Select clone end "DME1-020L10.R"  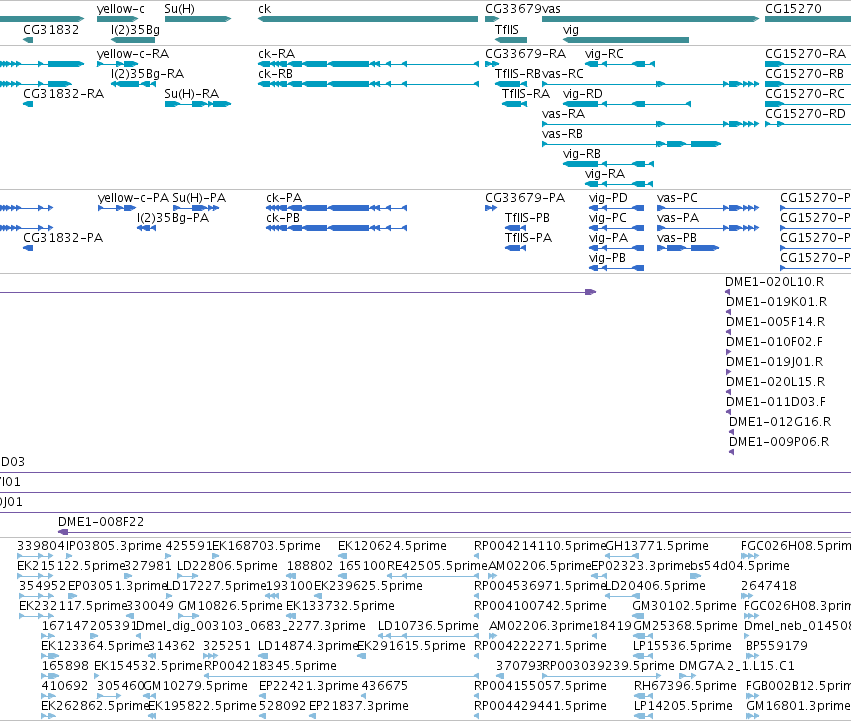pyautogui.click(x=774, y=282)
